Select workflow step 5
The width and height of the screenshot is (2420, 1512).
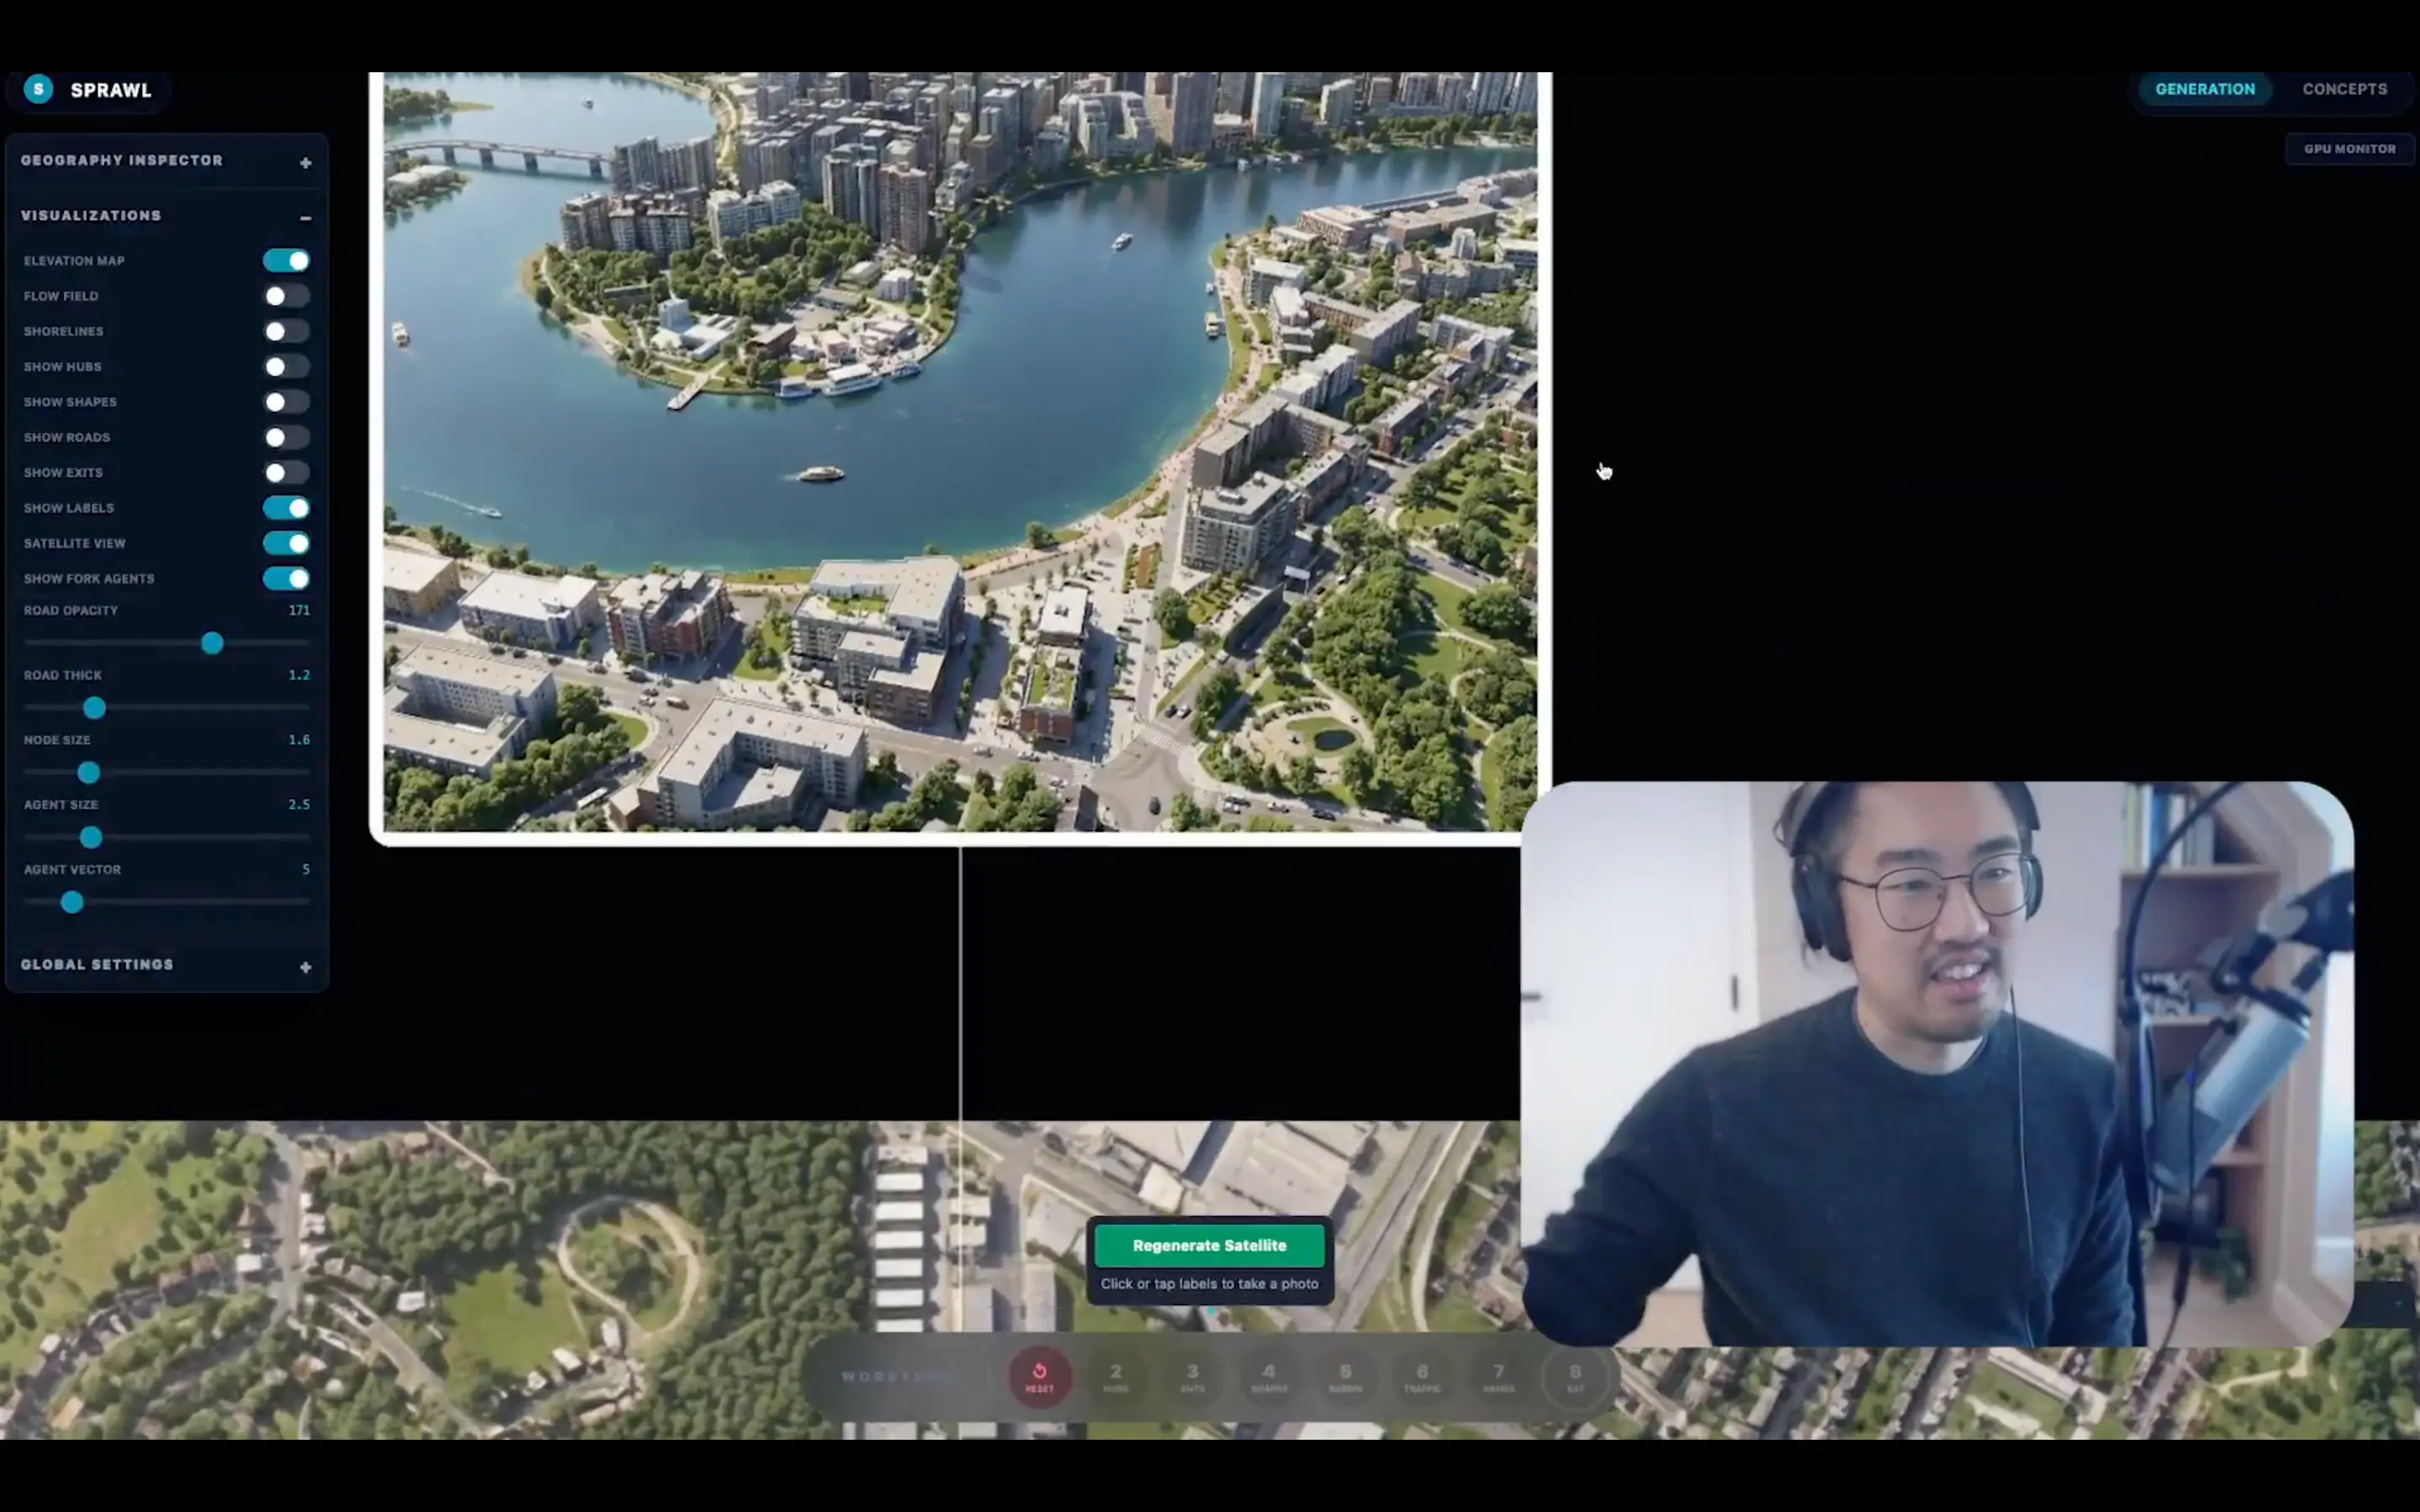click(x=1345, y=1377)
